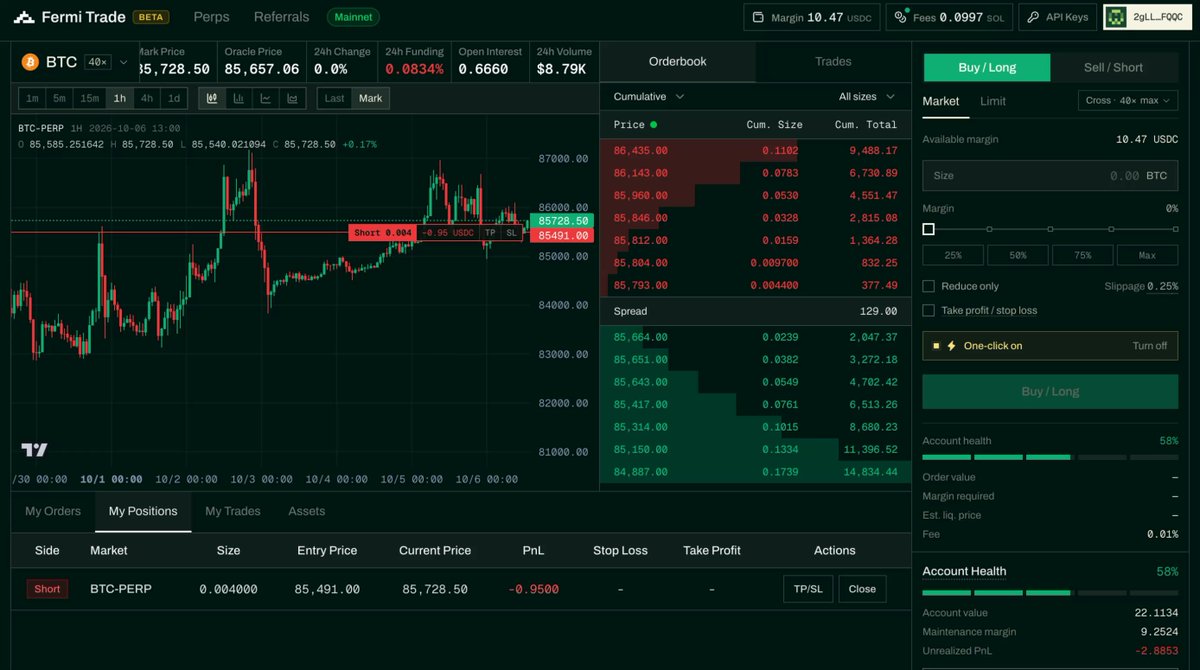The image size is (1200, 670).
Task: Select the line chart type icon
Action: [265, 98]
